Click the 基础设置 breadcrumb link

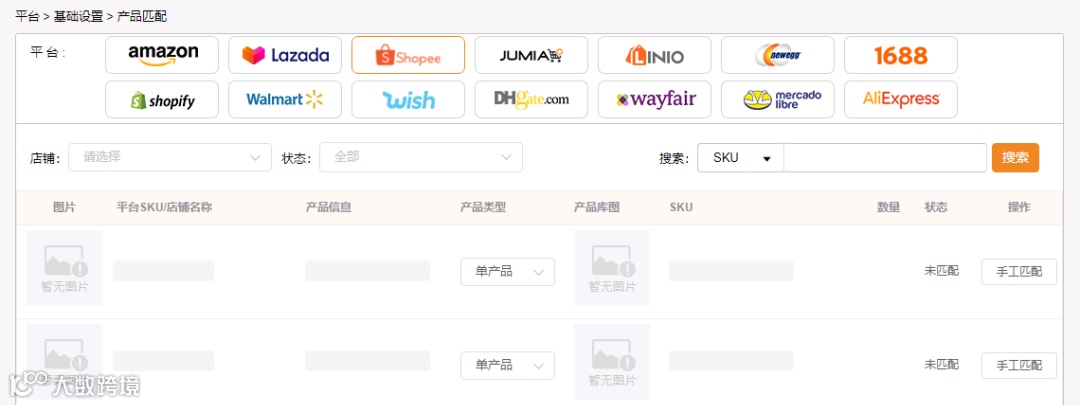point(79,17)
